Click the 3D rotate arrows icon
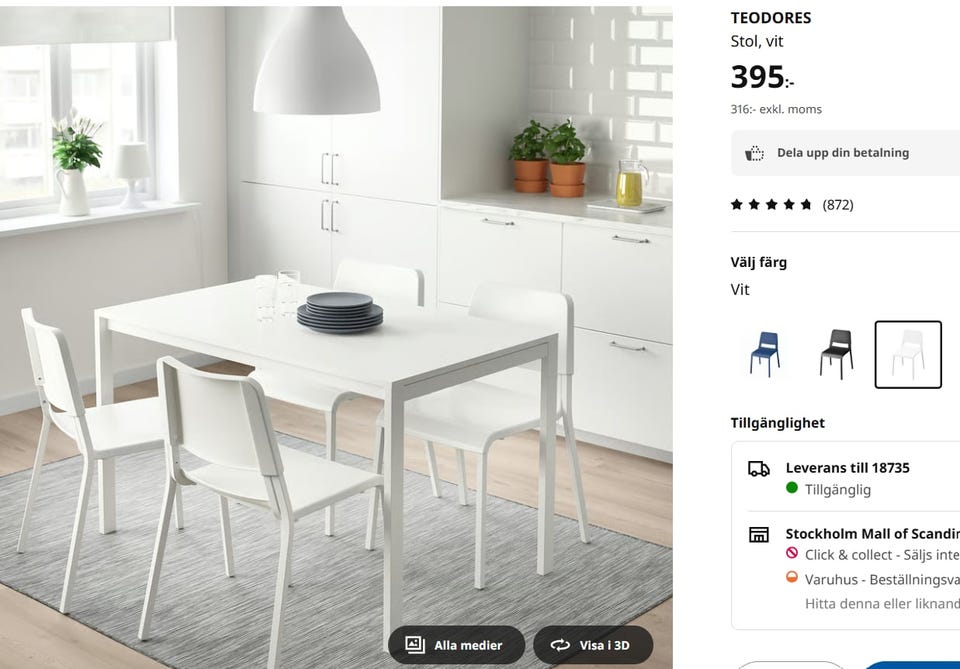The height and width of the screenshot is (669, 960). coord(560,645)
